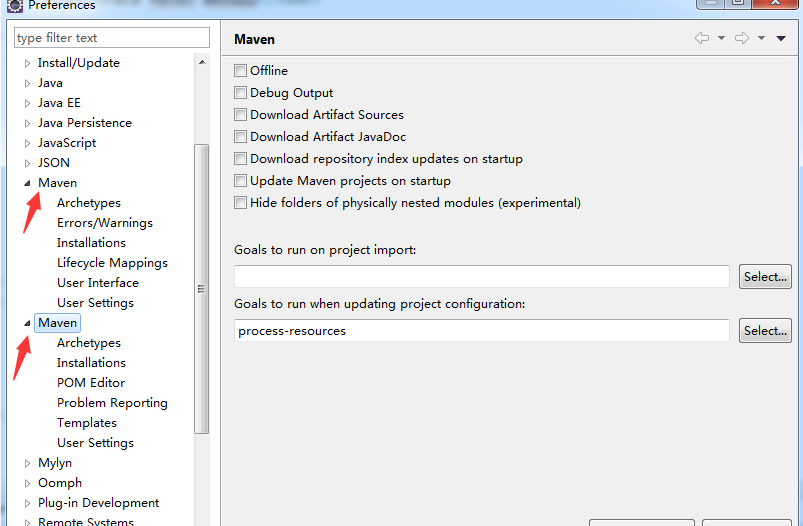This screenshot has height=526, width=803.
Task: Select the Mylyn preference item
Action: pyautogui.click(x=55, y=463)
